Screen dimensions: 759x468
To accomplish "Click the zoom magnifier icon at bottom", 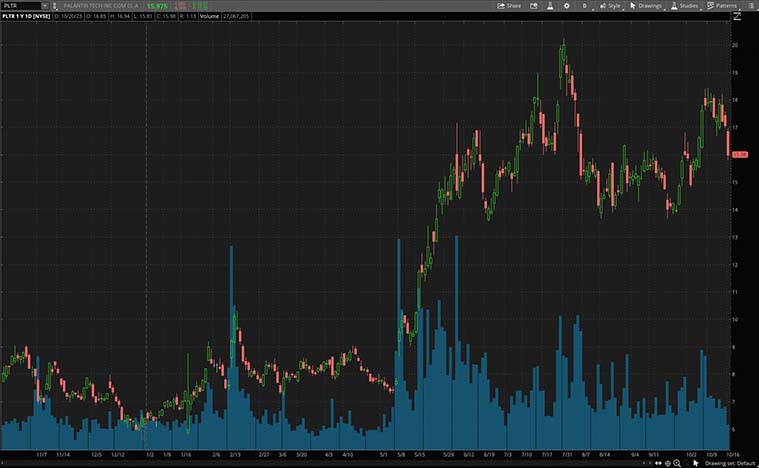I will pyautogui.click(x=677, y=463).
